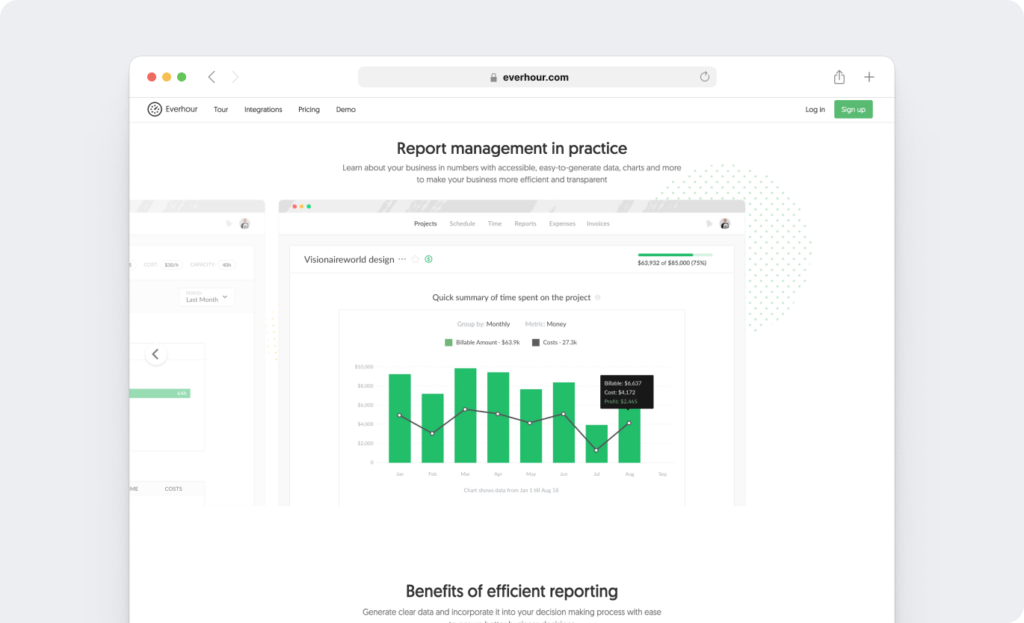Toggle the star to favorite Visionaireworld design

click(415, 259)
